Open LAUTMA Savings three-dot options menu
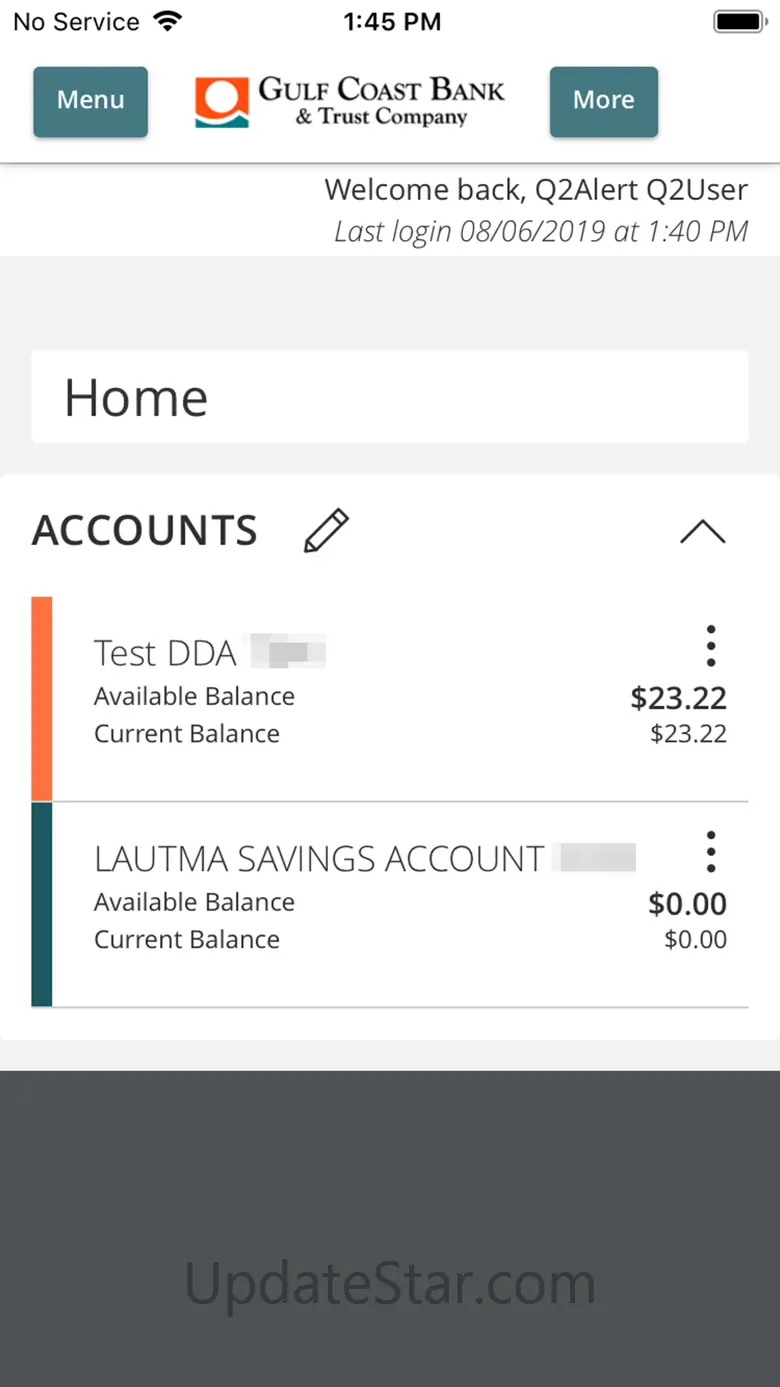Image resolution: width=780 pixels, height=1387 pixels. coord(711,852)
